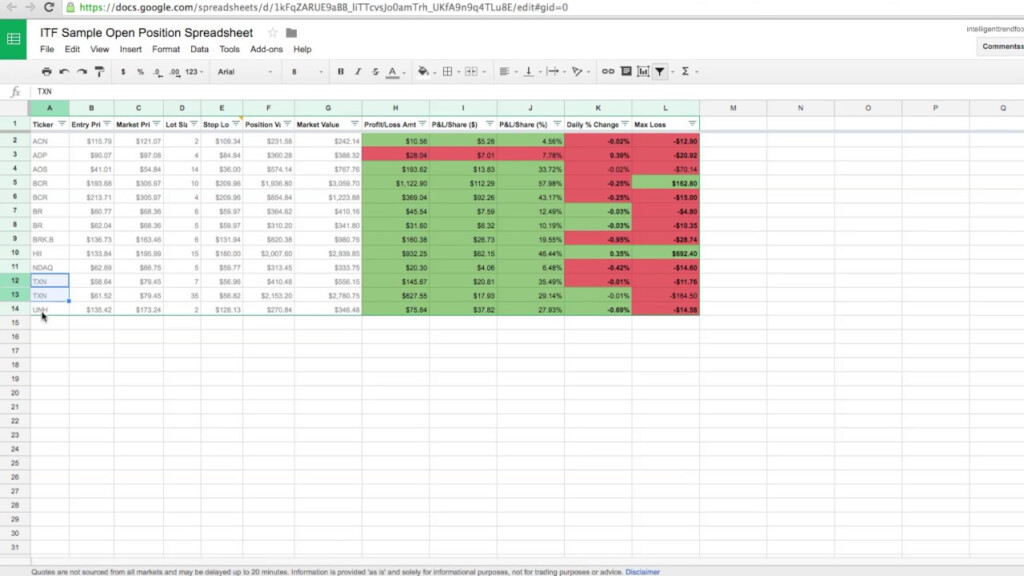The height and width of the screenshot is (576, 1024).
Task: Click the Insert link icon
Action: (608, 71)
